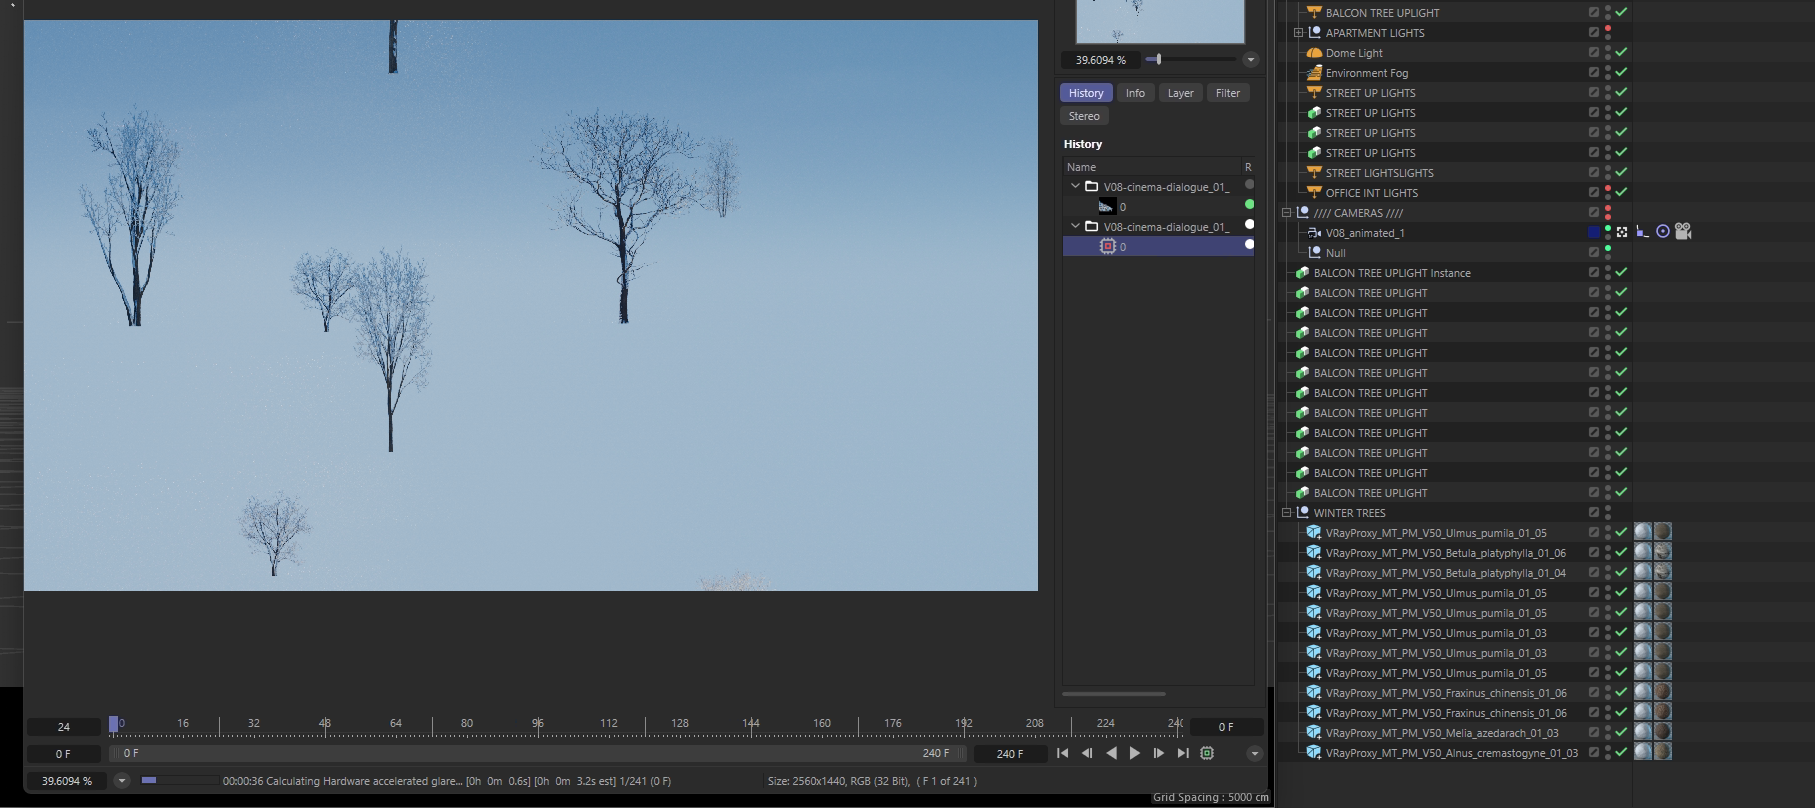Click the WINTER TREES null icon
This screenshot has height=808, width=1815.
pos(1302,513)
